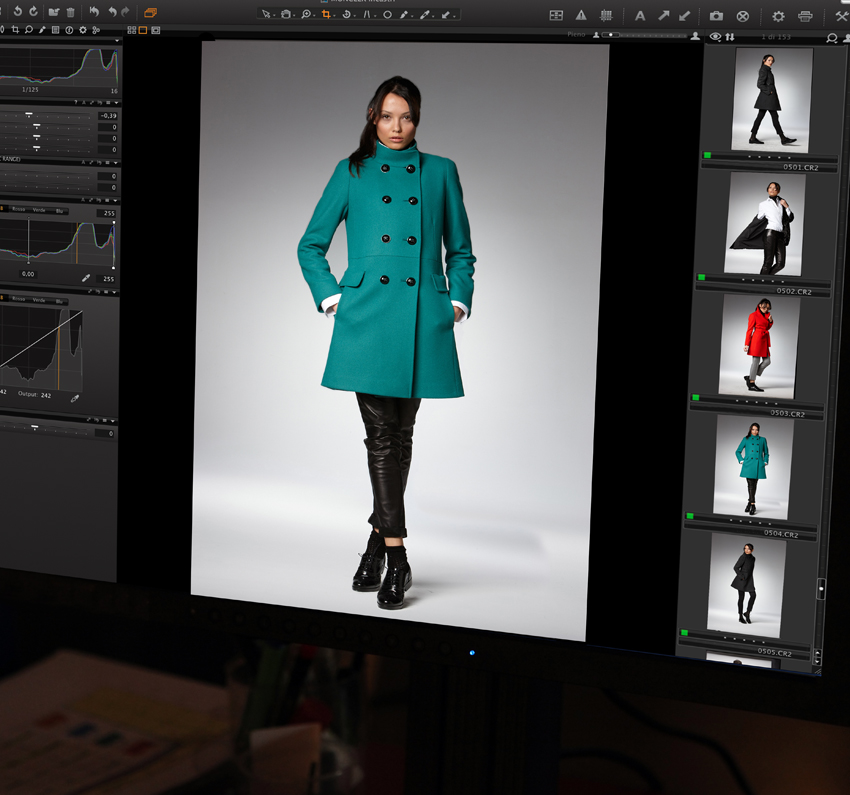The height and width of the screenshot is (795, 850).
Task: Adjust the thumbnail zoom slider above browser
Action: click(645, 35)
